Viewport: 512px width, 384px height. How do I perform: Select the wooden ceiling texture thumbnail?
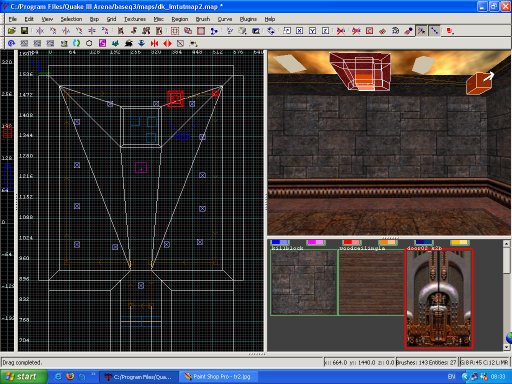pos(371,282)
